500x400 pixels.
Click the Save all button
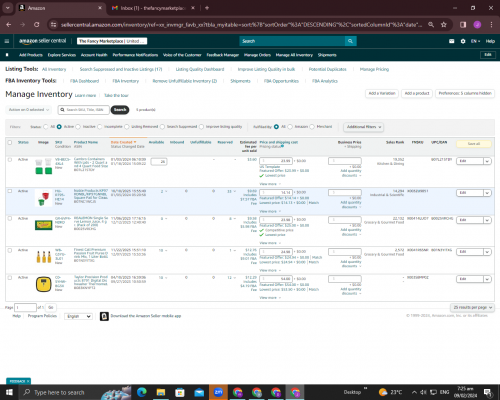tap(474, 144)
